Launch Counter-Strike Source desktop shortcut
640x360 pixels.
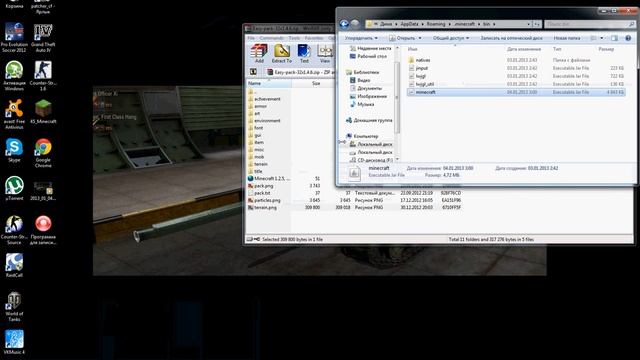[14, 229]
